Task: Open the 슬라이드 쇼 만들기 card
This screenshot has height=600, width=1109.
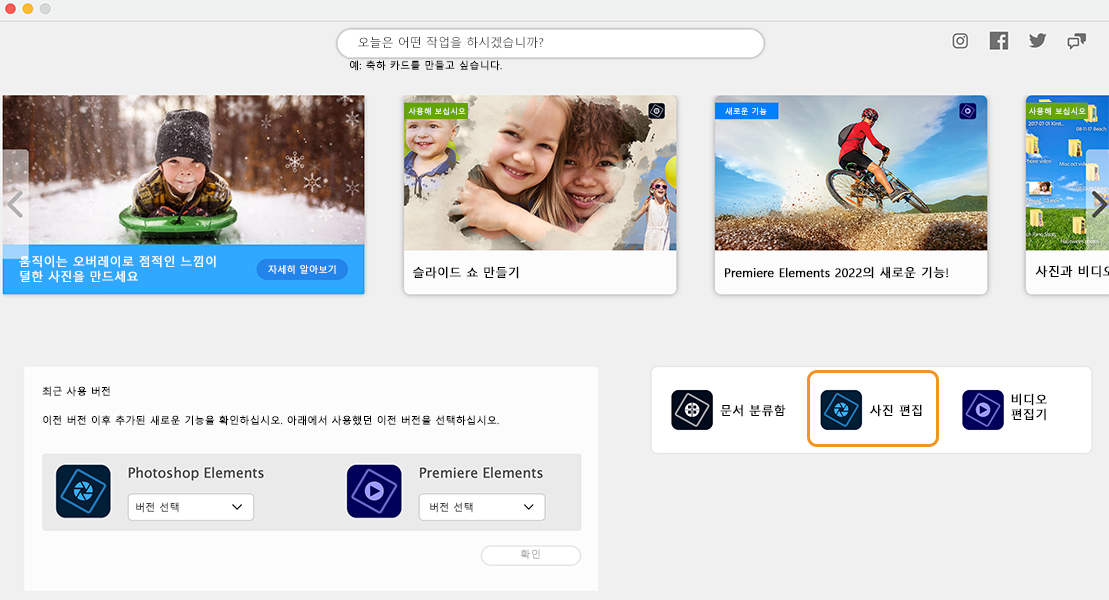Action: (x=540, y=195)
